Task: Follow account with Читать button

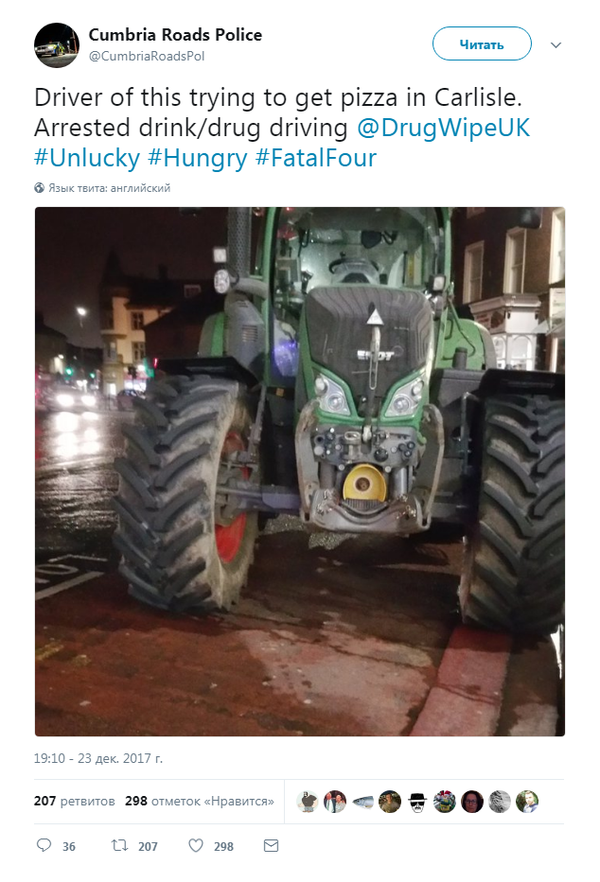Action: pyautogui.click(x=481, y=44)
